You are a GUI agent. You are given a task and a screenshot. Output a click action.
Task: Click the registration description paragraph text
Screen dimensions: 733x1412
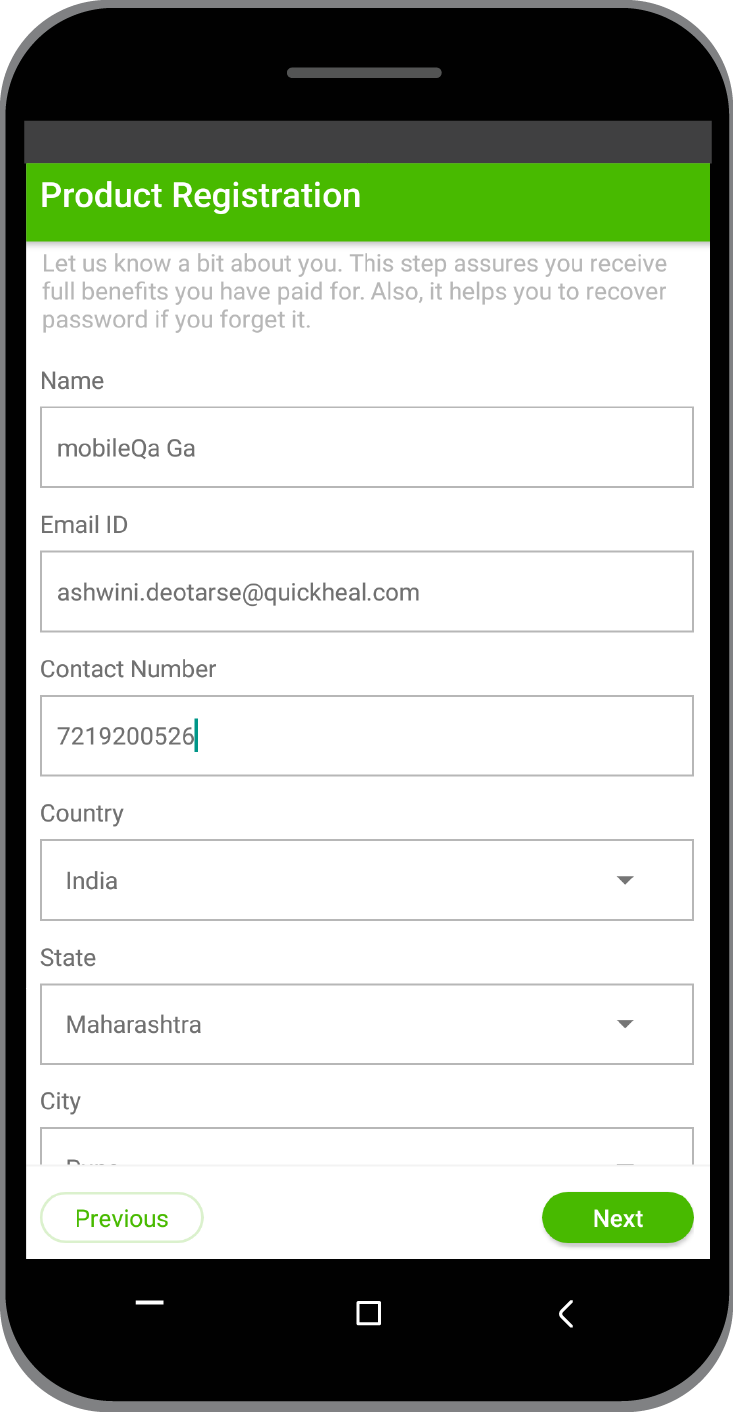pyautogui.click(x=355, y=292)
